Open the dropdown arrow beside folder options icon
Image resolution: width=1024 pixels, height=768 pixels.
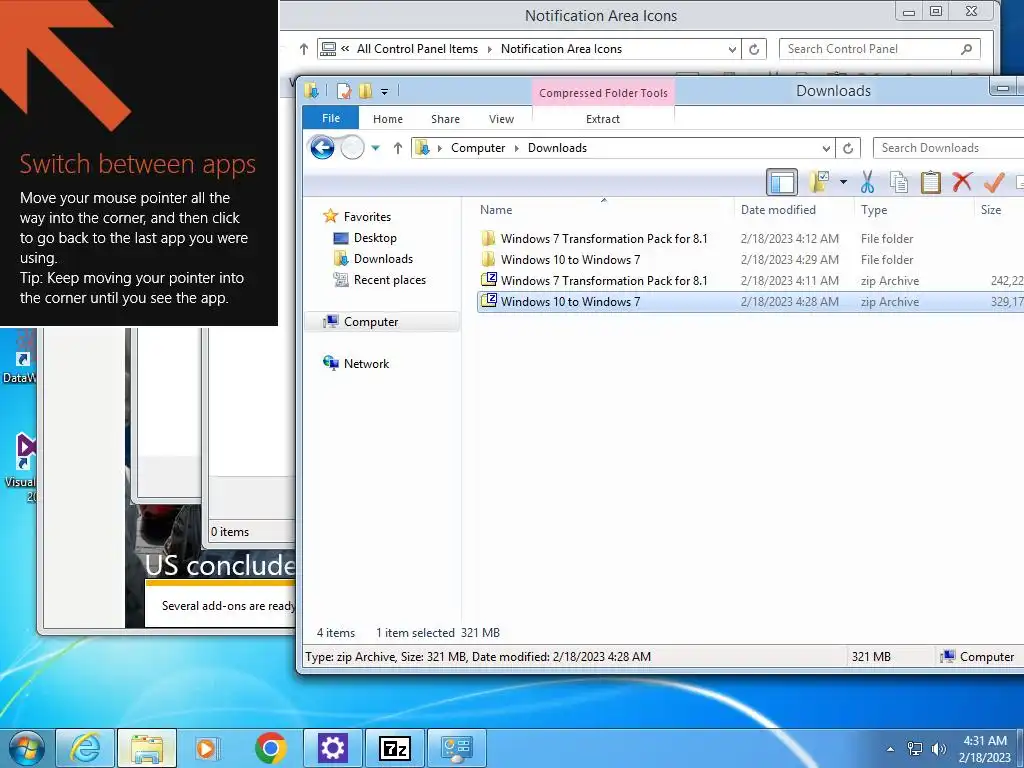pyautogui.click(x=843, y=182)
